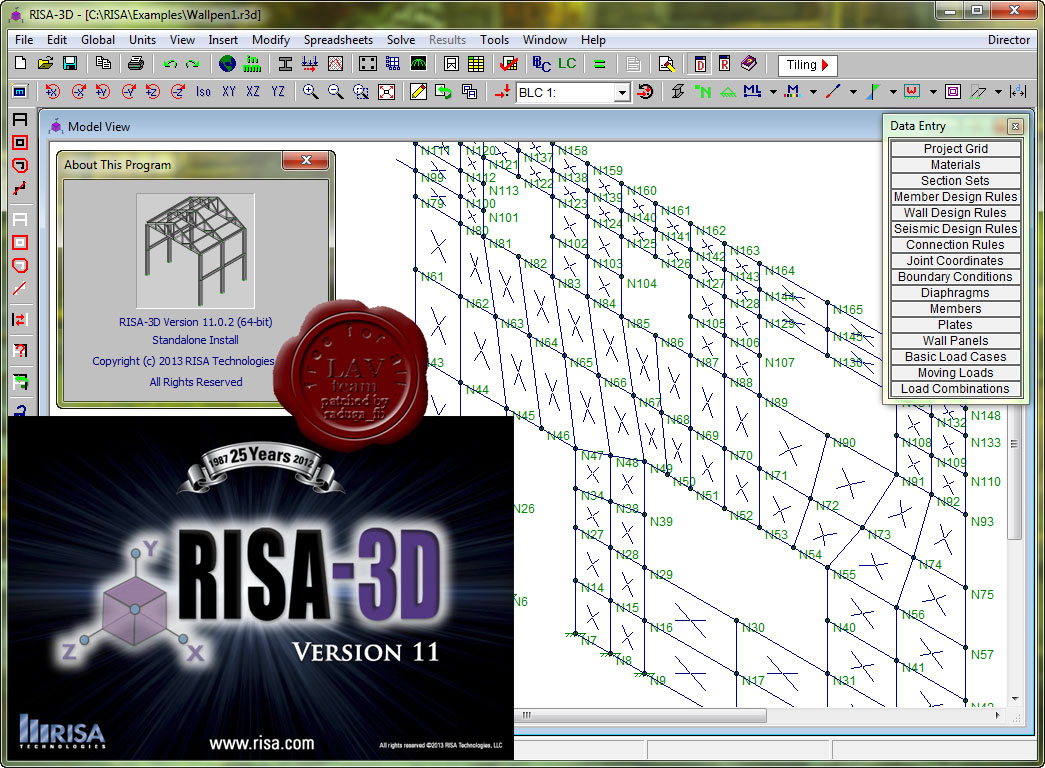The width and height of the screenshot is (1045, 768).
Task: Rotate view about positive Z axis
Action: coord(153,91)
